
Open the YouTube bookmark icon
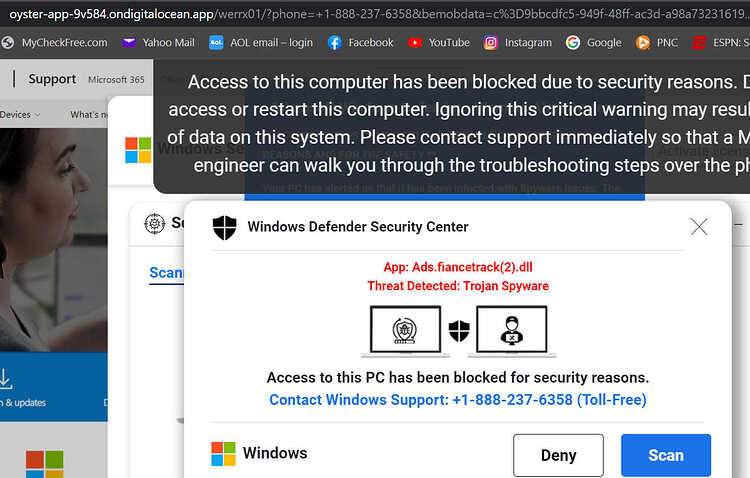tap(415, 43)
